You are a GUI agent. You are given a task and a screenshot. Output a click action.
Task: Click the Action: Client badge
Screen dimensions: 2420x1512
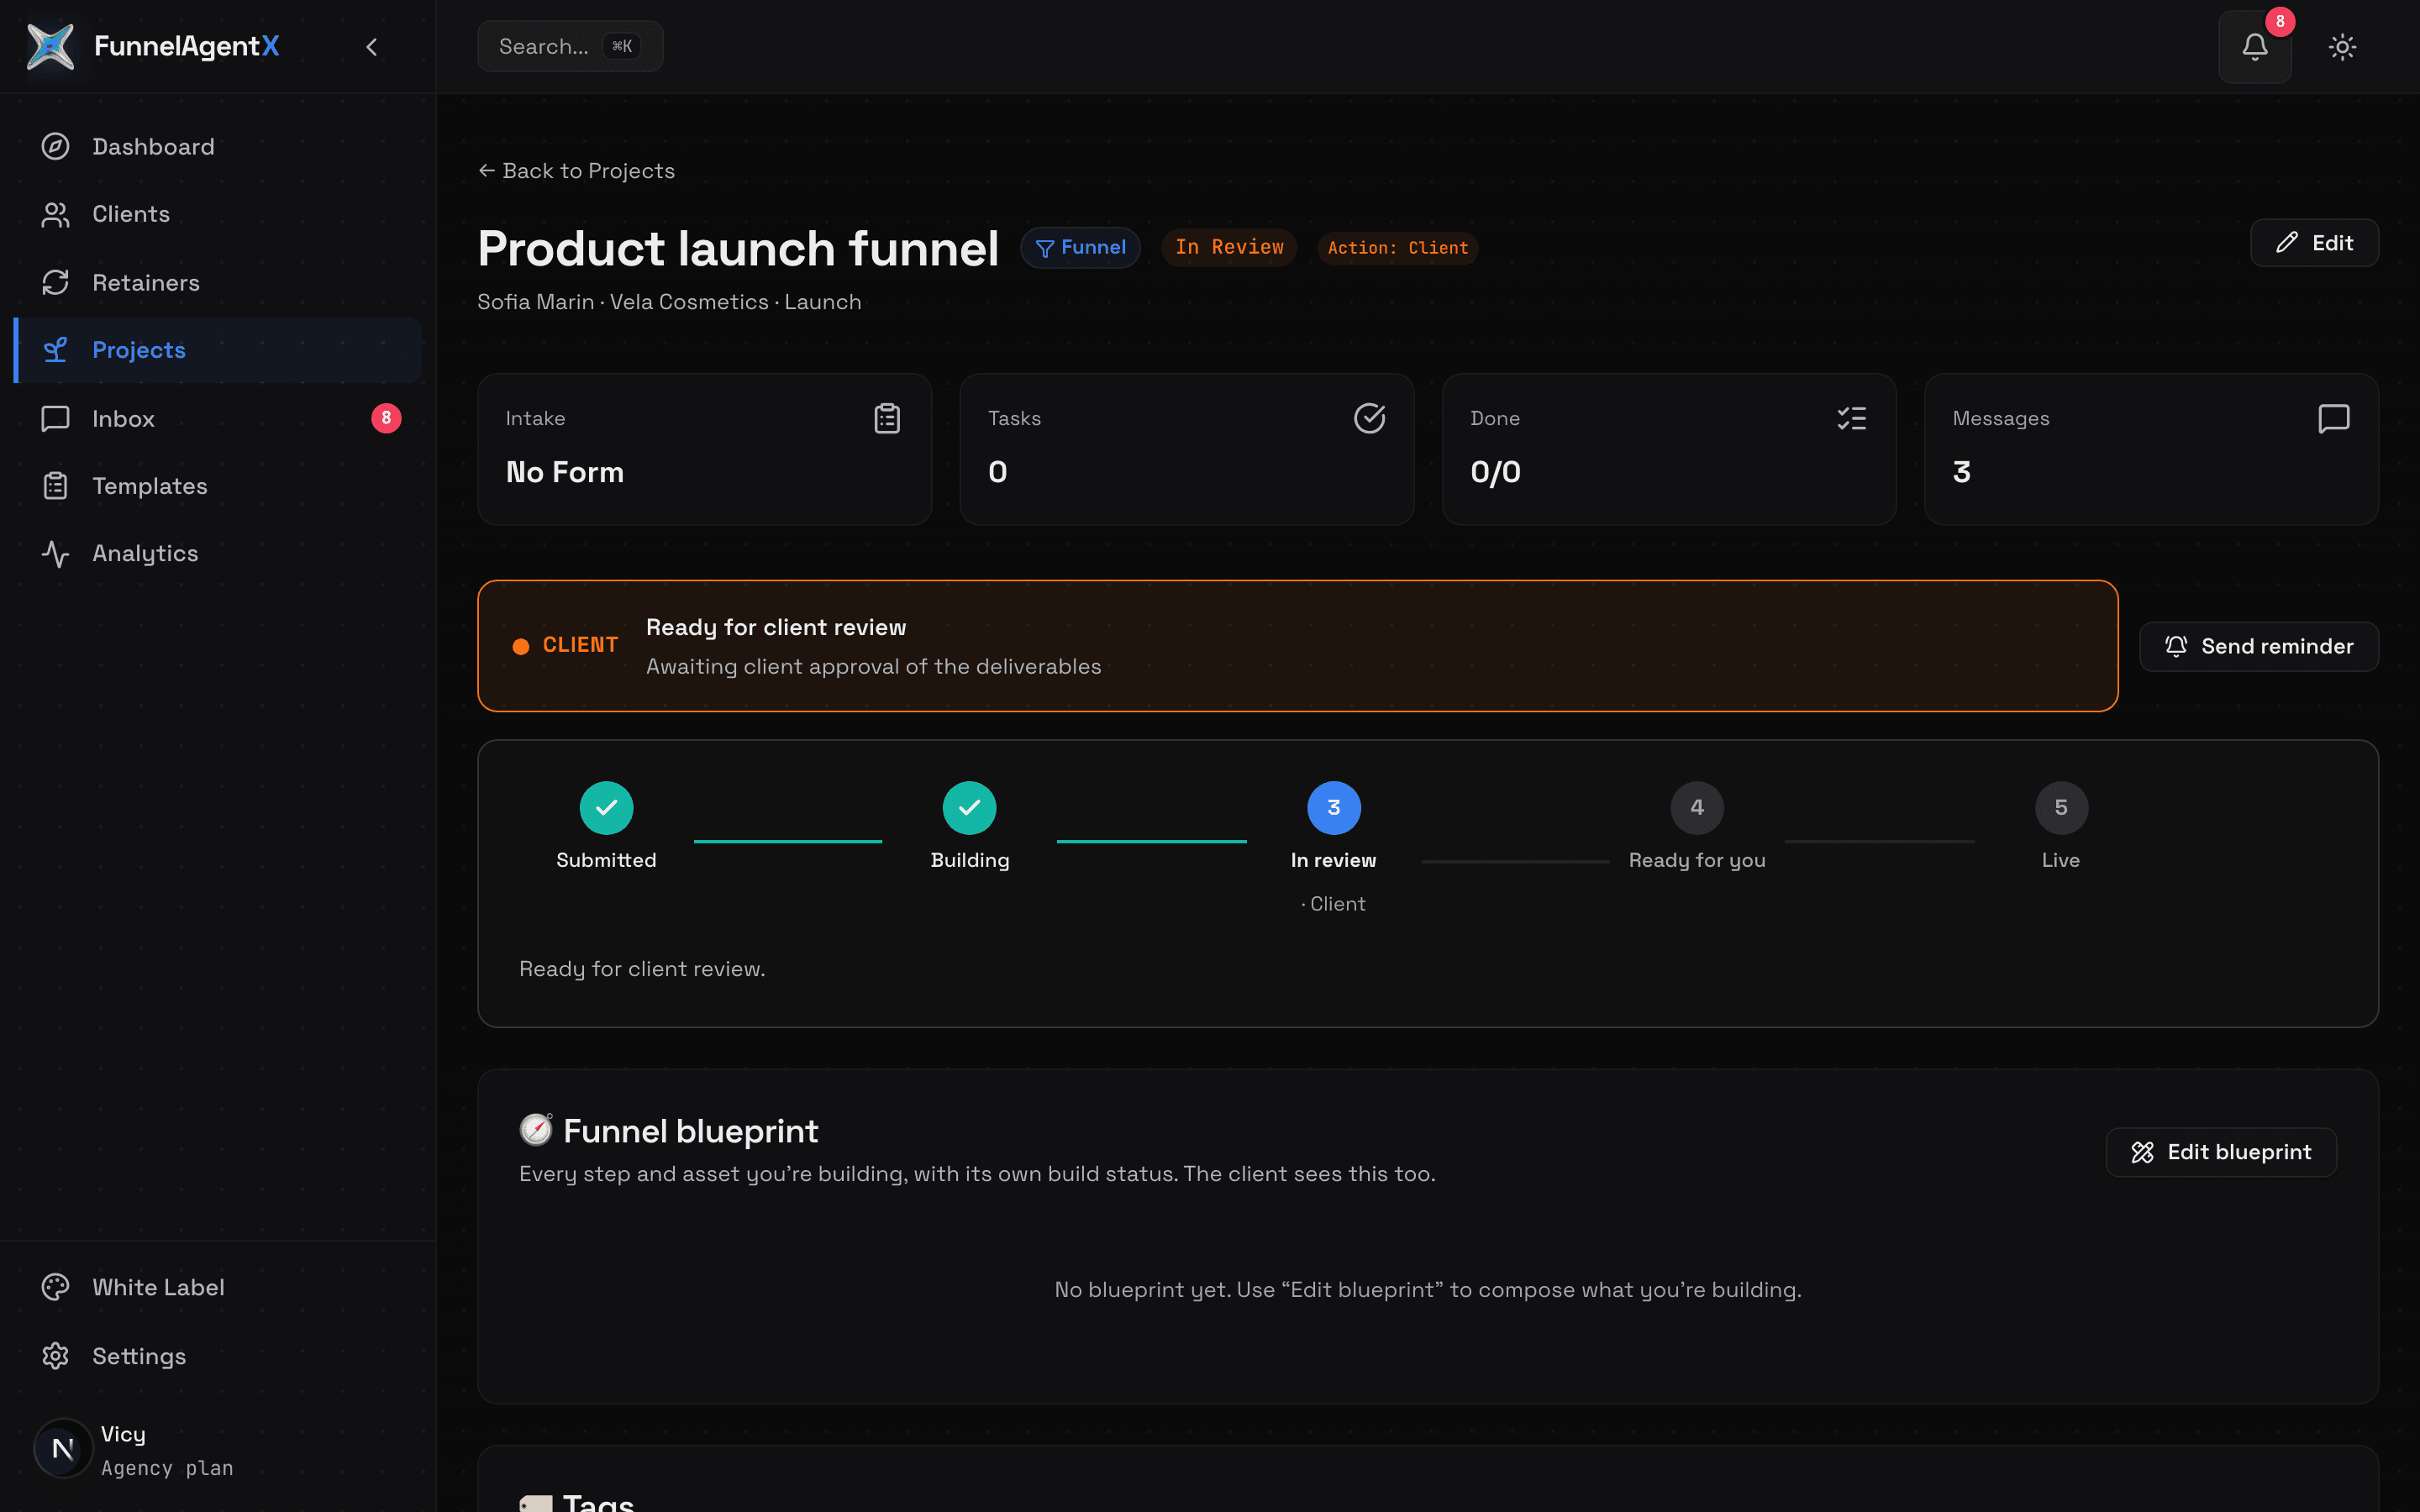click(x=1397, y=248)
